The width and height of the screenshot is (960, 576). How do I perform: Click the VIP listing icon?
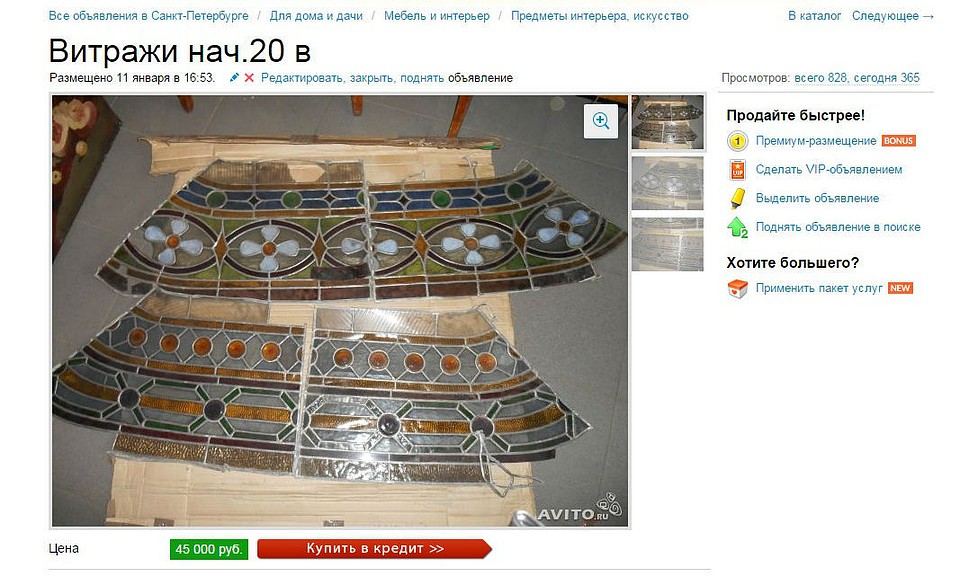click(x=737, y=170)
